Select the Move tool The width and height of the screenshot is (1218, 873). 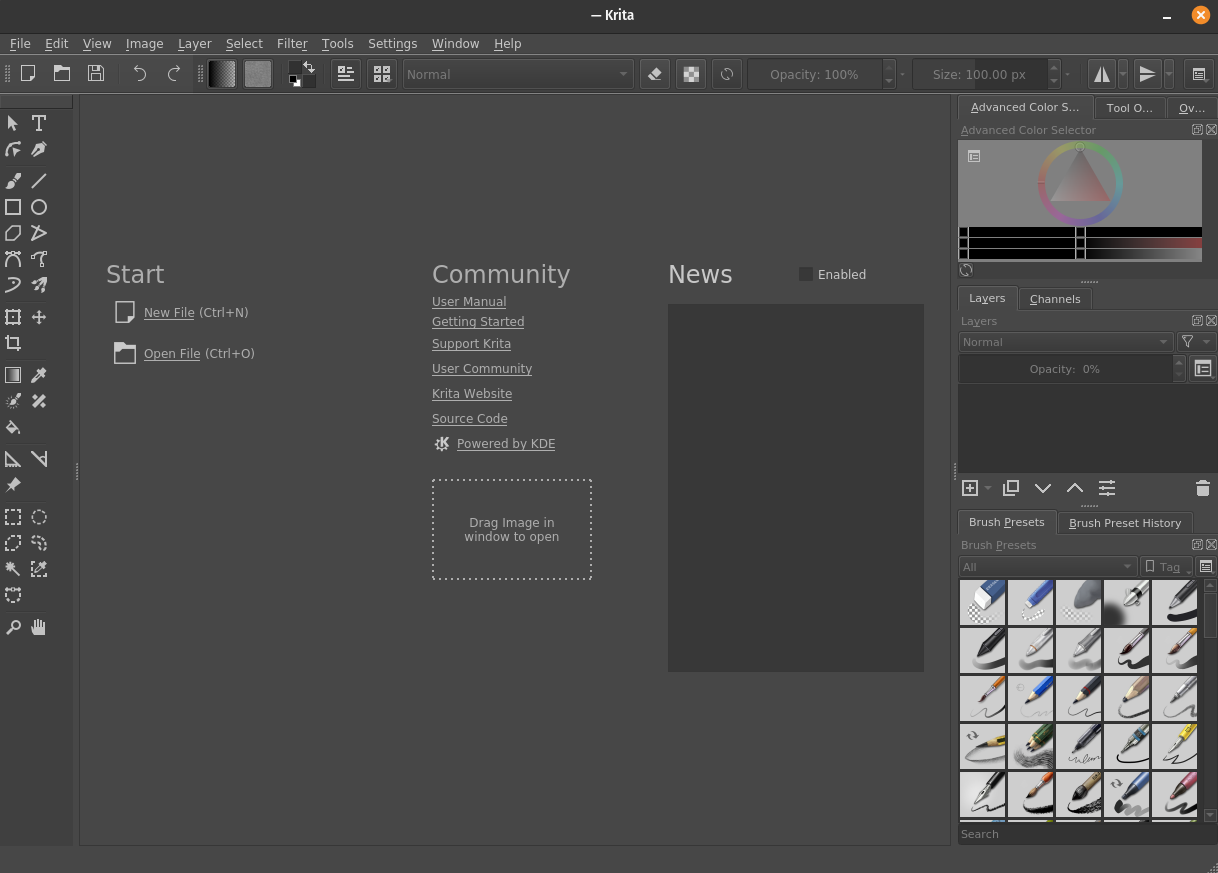pos(39,317)
